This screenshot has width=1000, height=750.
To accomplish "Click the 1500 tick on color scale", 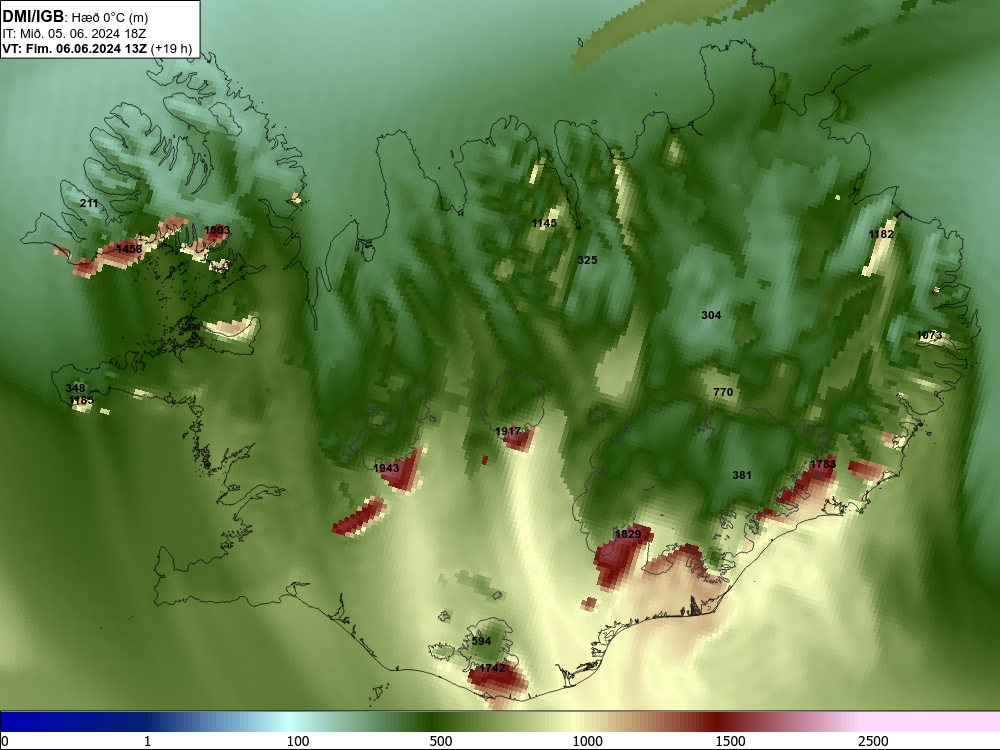I will pyautogui.click(x=730, y=741).
